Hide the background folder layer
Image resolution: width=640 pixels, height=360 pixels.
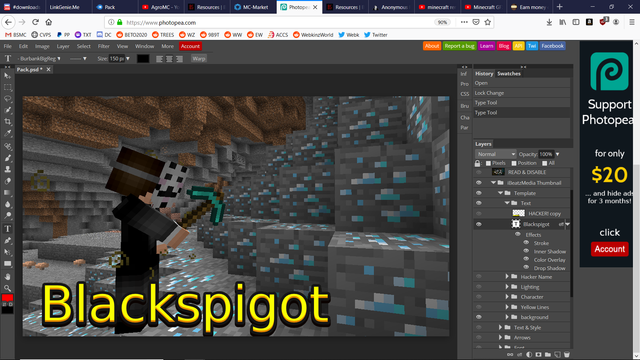coord(479,317)
